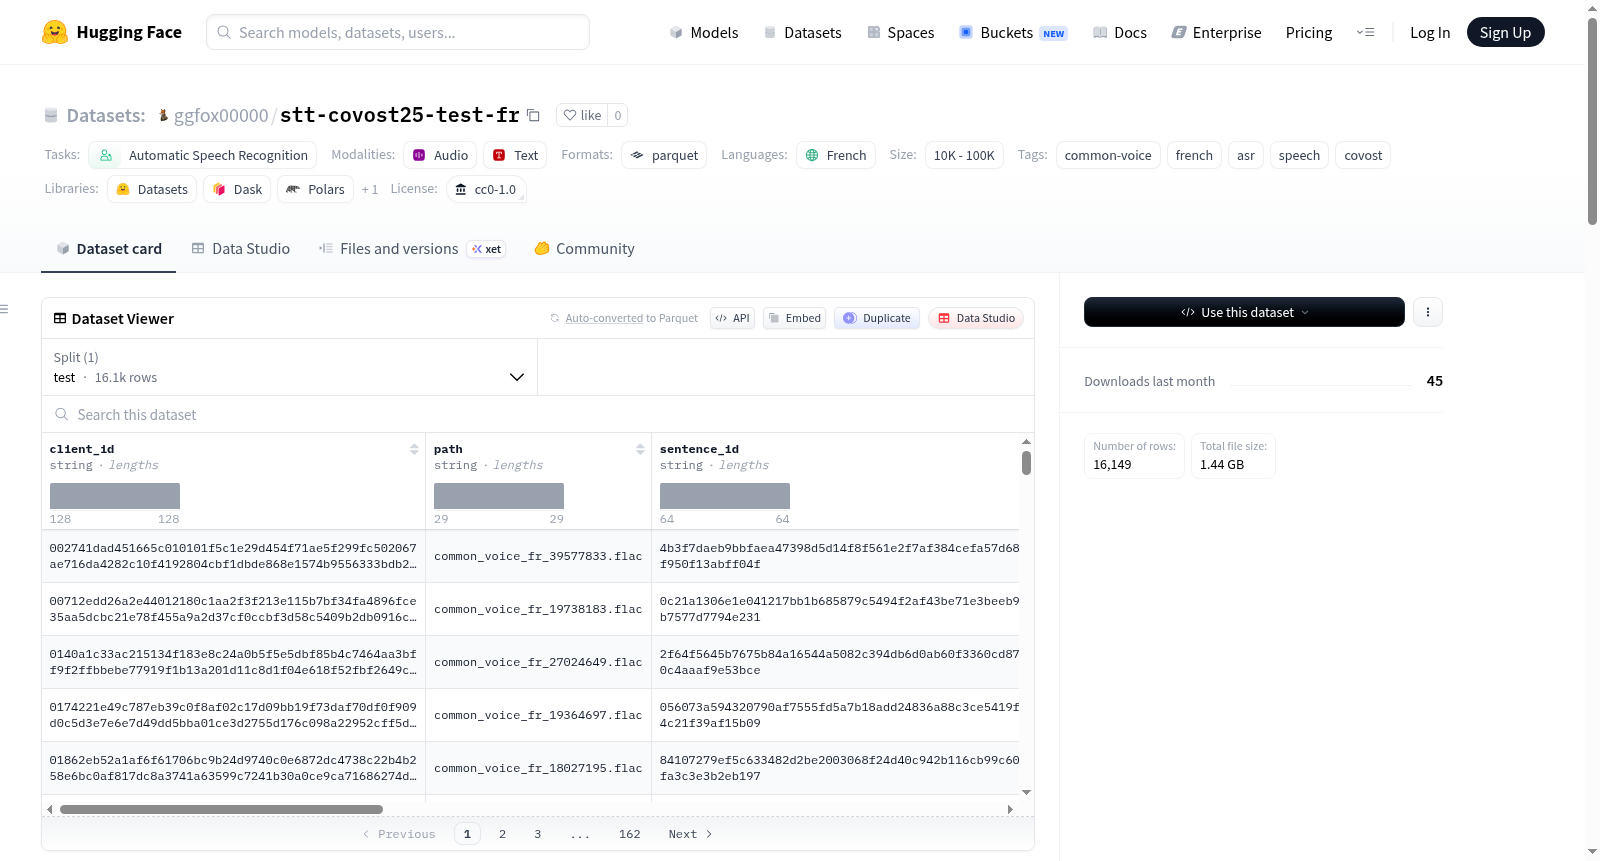Click Next page in the pagination
Screen dimensions: 1600x861
coord(690,834)
